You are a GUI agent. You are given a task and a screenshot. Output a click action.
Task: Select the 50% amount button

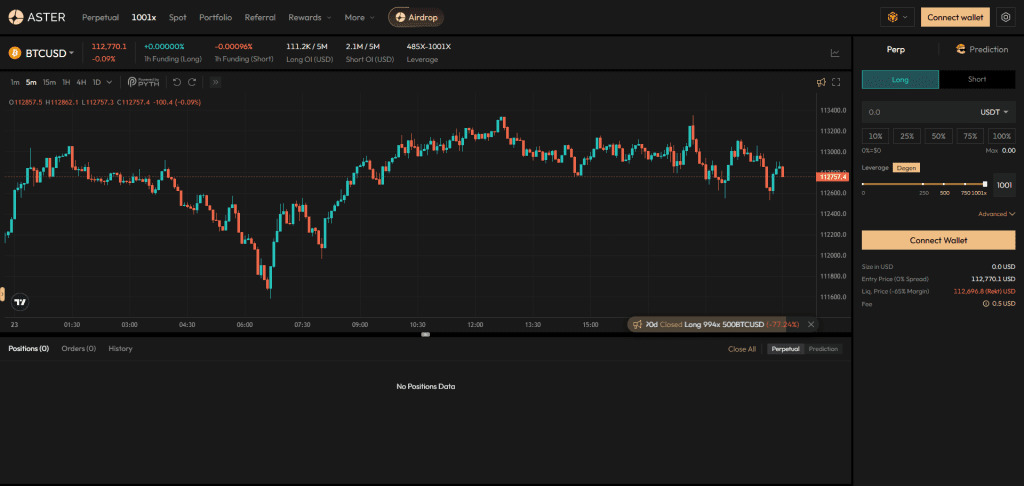938,136
